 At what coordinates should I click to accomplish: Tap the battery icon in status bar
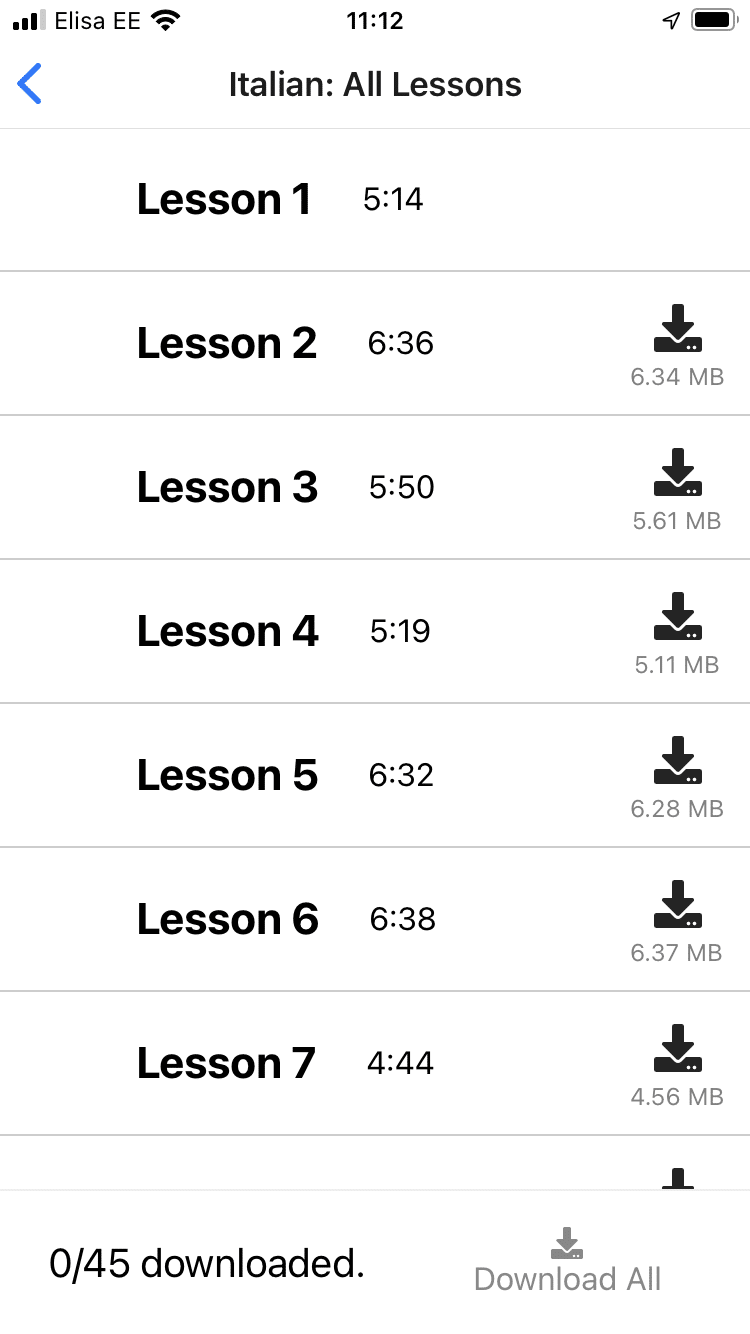click(x=714, y=21)
